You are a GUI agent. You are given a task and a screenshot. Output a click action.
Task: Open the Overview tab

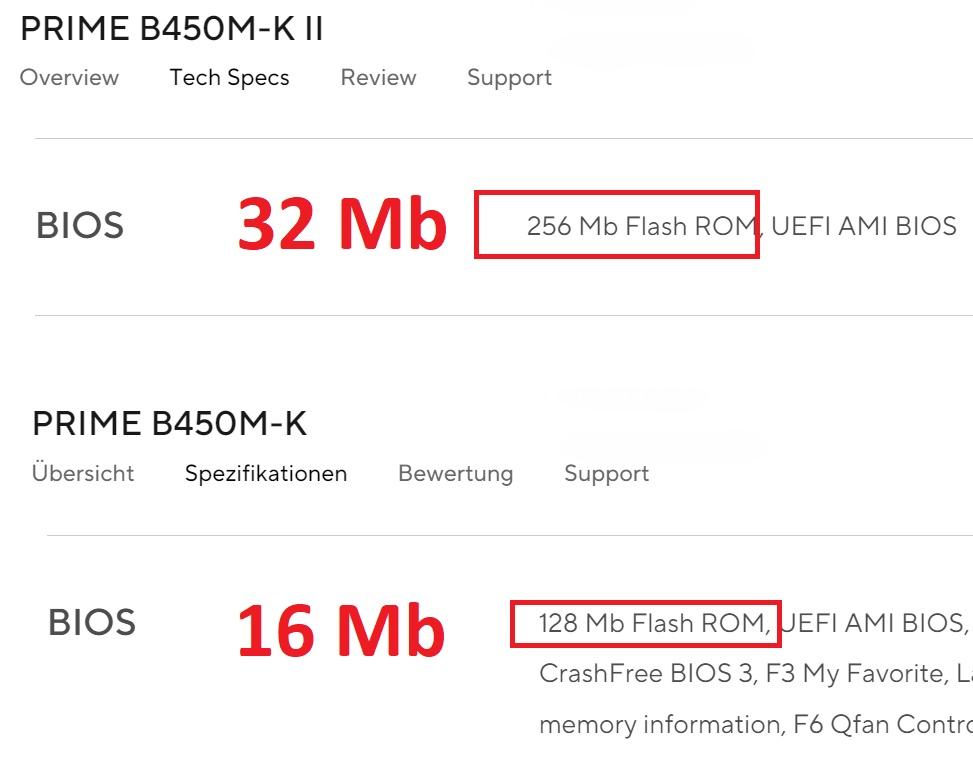pos(69,78)
